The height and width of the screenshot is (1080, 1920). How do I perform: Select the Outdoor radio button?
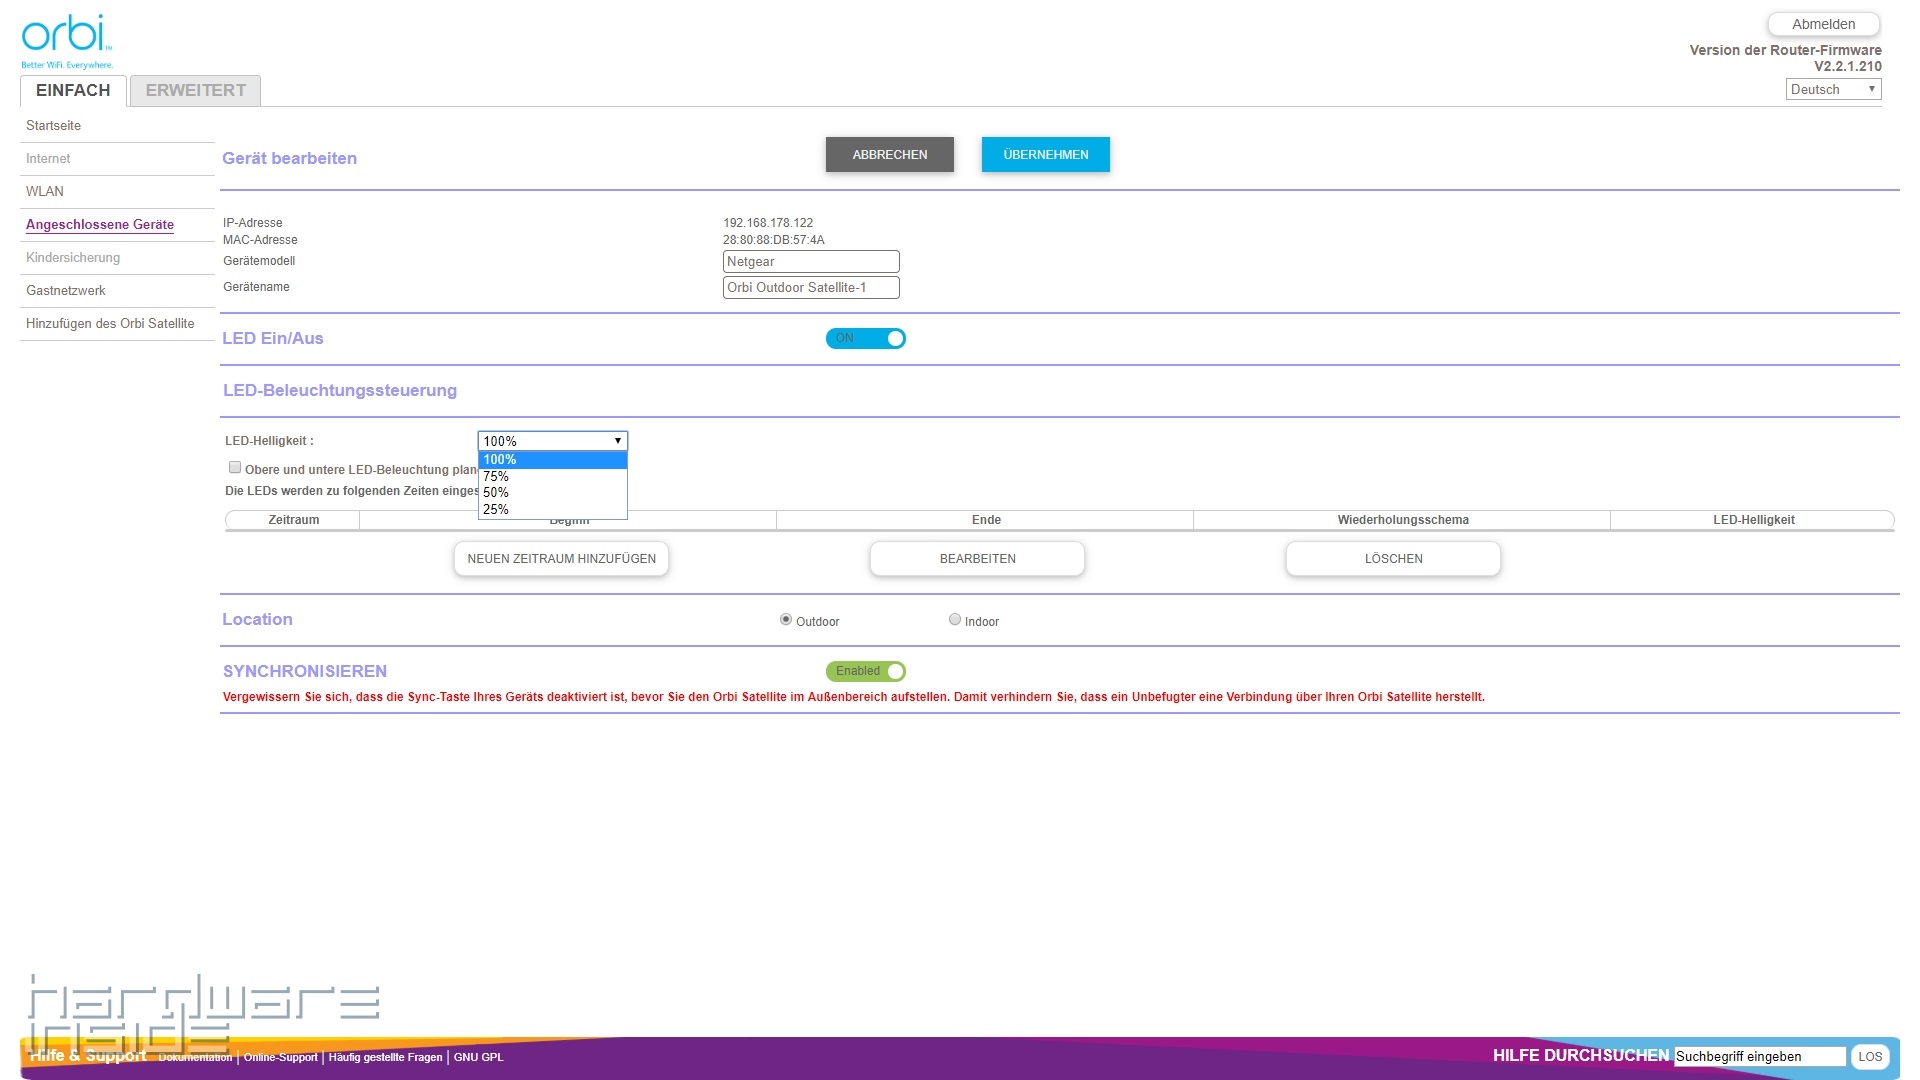click(786, 620)
